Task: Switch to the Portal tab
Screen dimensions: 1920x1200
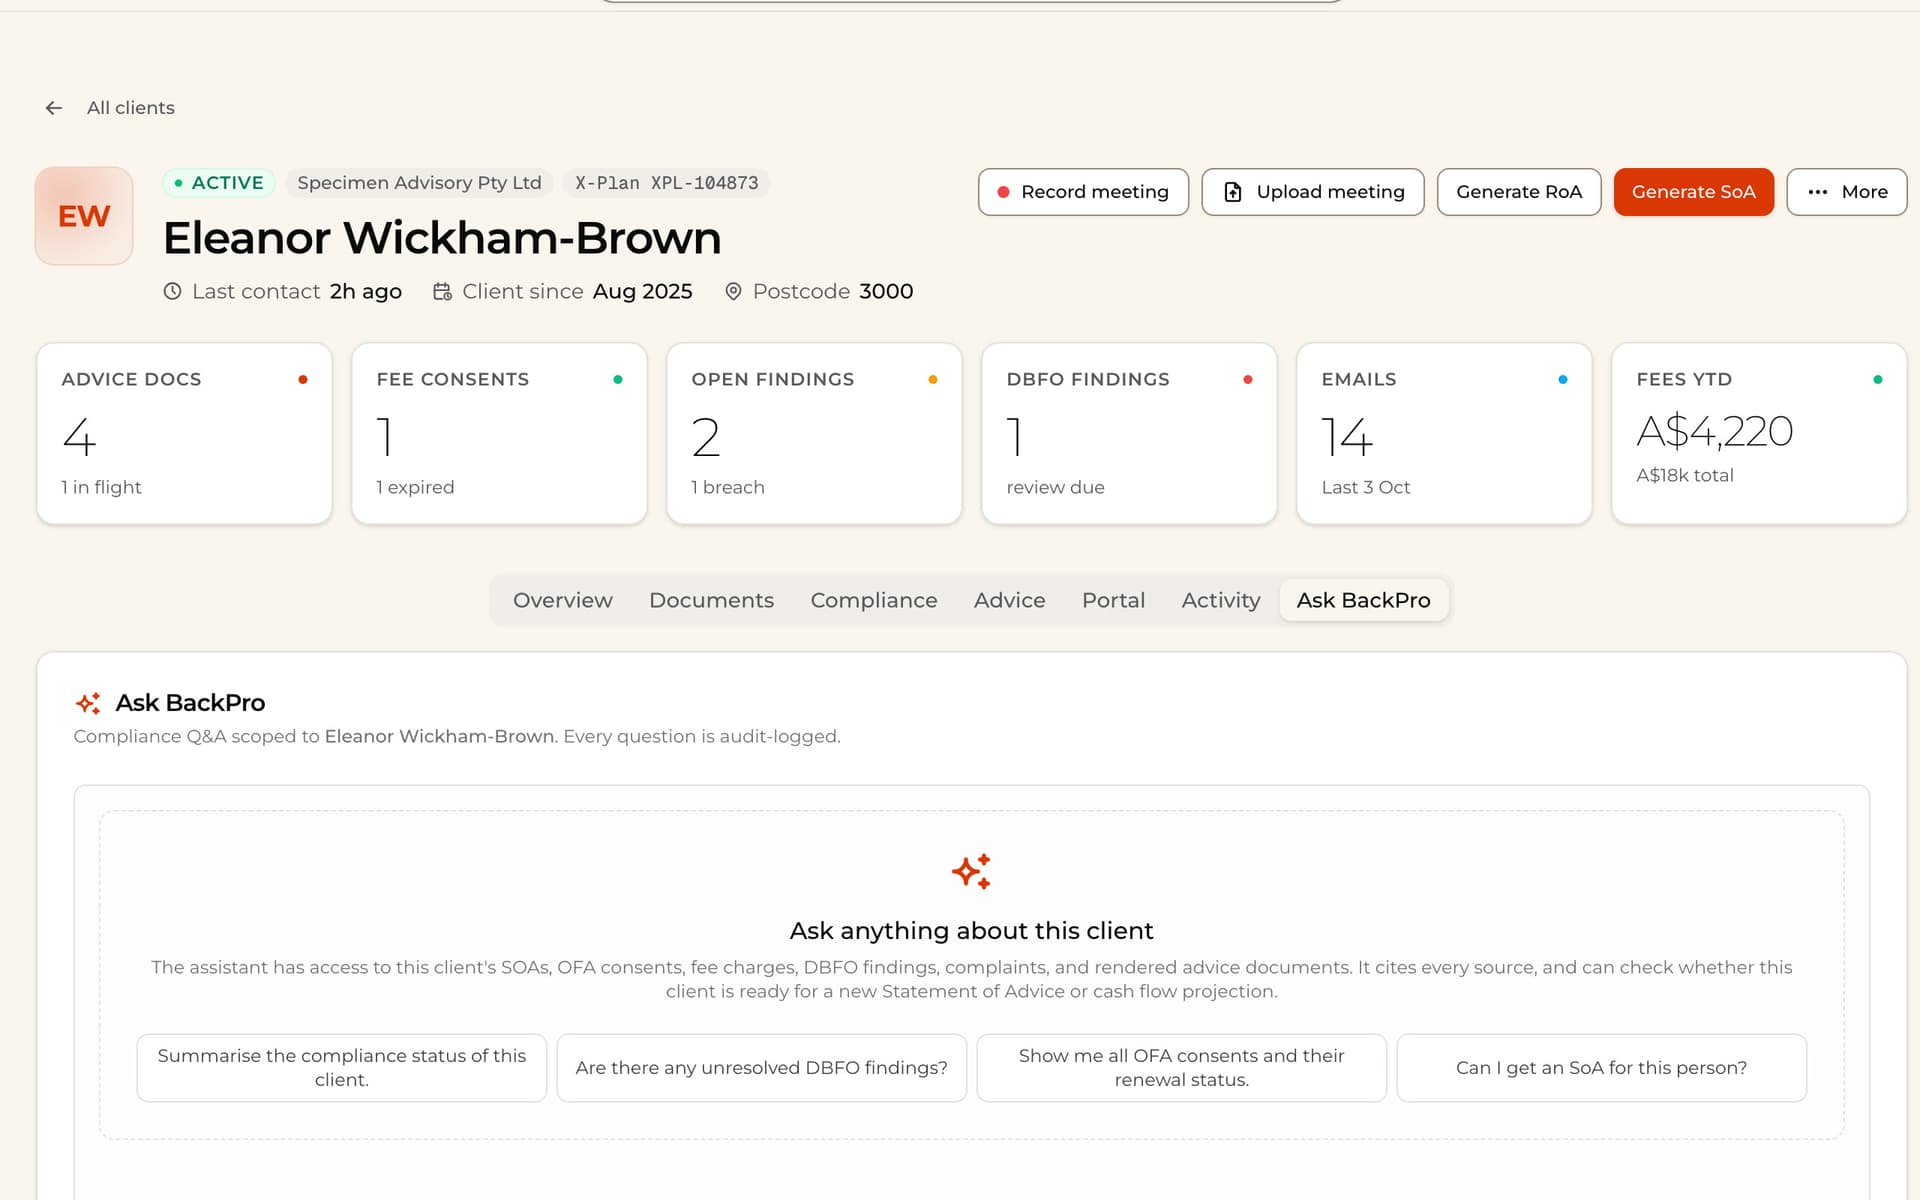Action: point(1113,600)
